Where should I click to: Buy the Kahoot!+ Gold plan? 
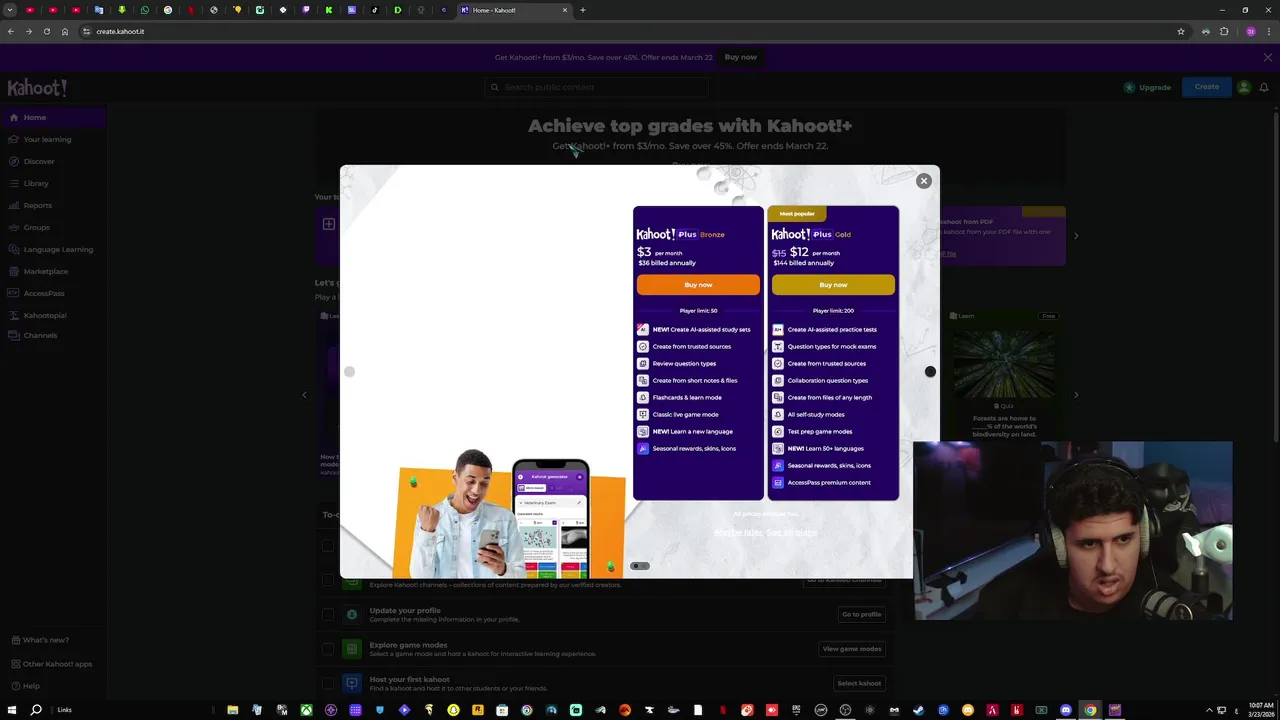pos(833,285)
